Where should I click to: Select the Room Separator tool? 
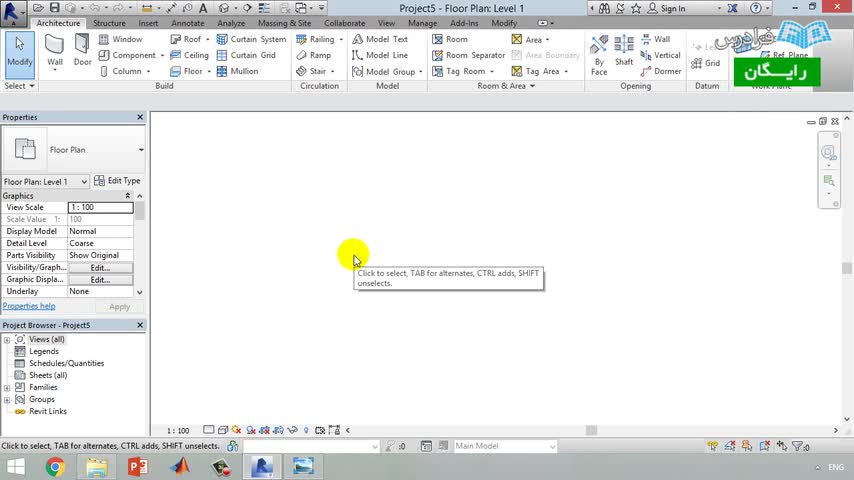coord(468,55)
